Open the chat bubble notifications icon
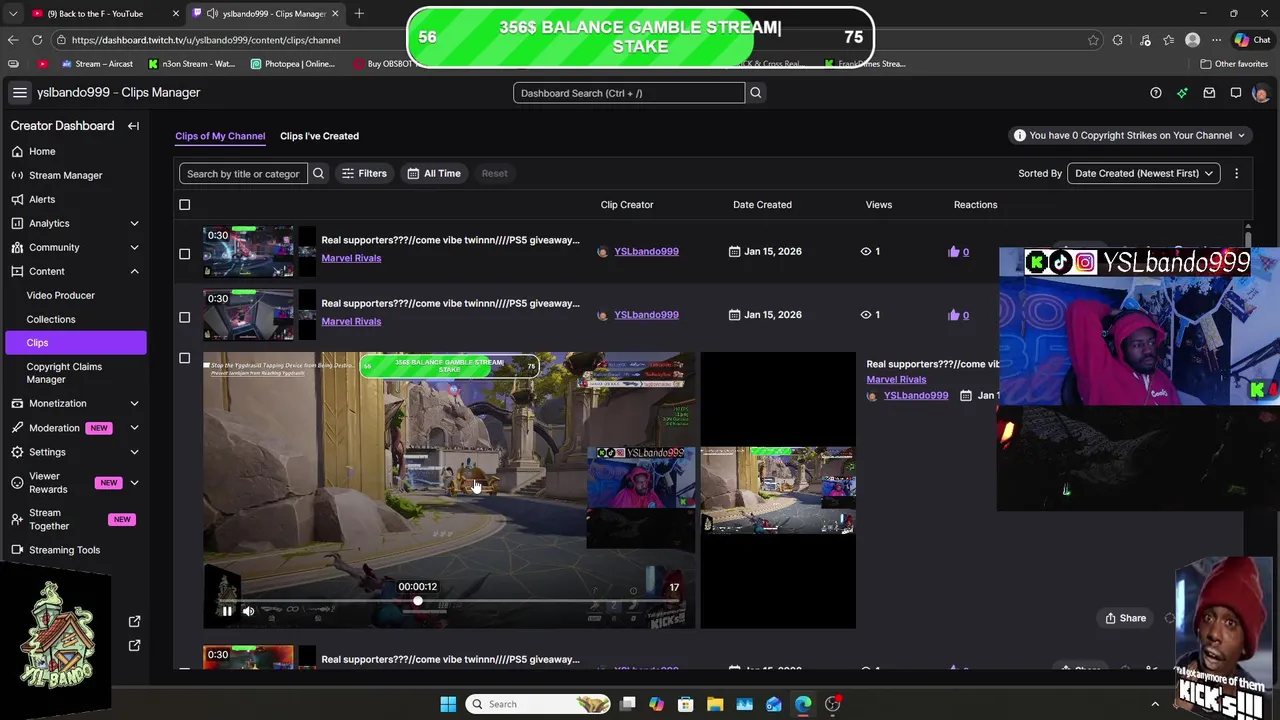The width and height of the screenshot is (1280, 720). (1236, 93)
